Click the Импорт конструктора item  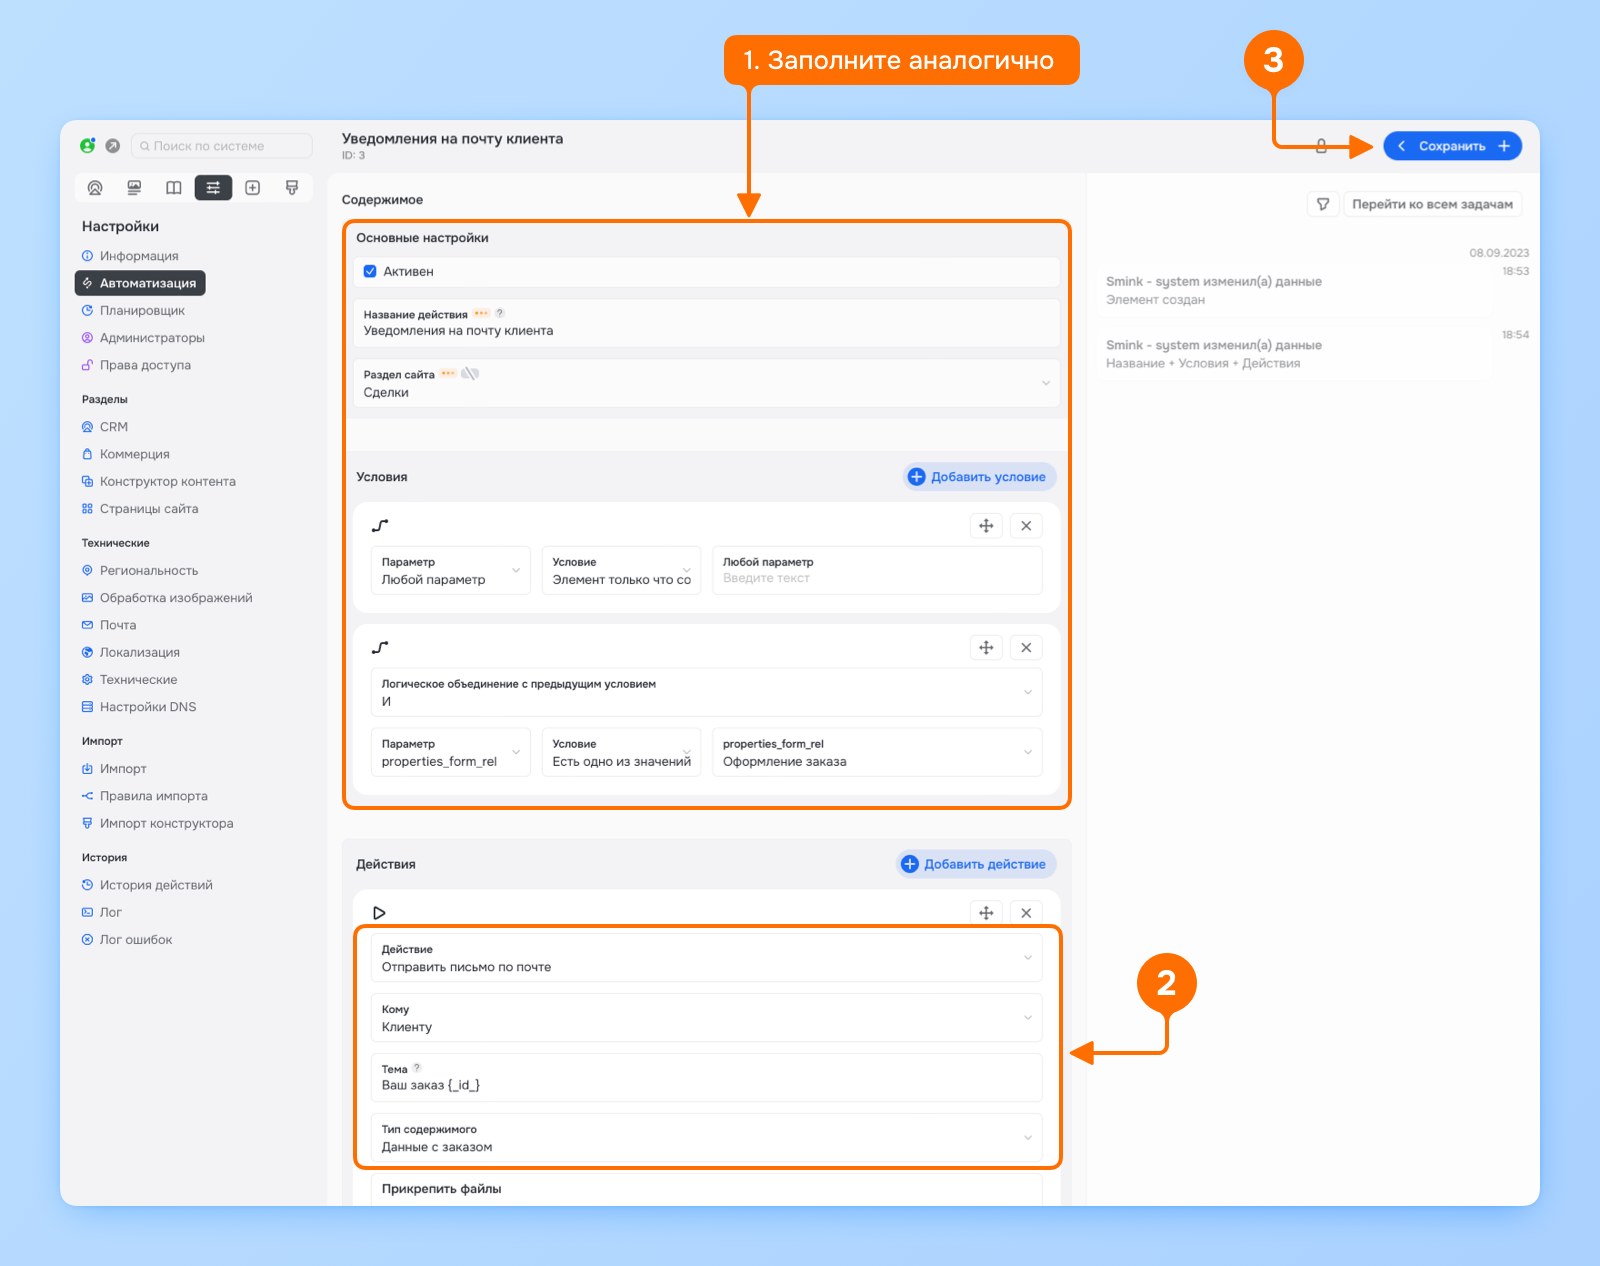[x=158, y=824]
